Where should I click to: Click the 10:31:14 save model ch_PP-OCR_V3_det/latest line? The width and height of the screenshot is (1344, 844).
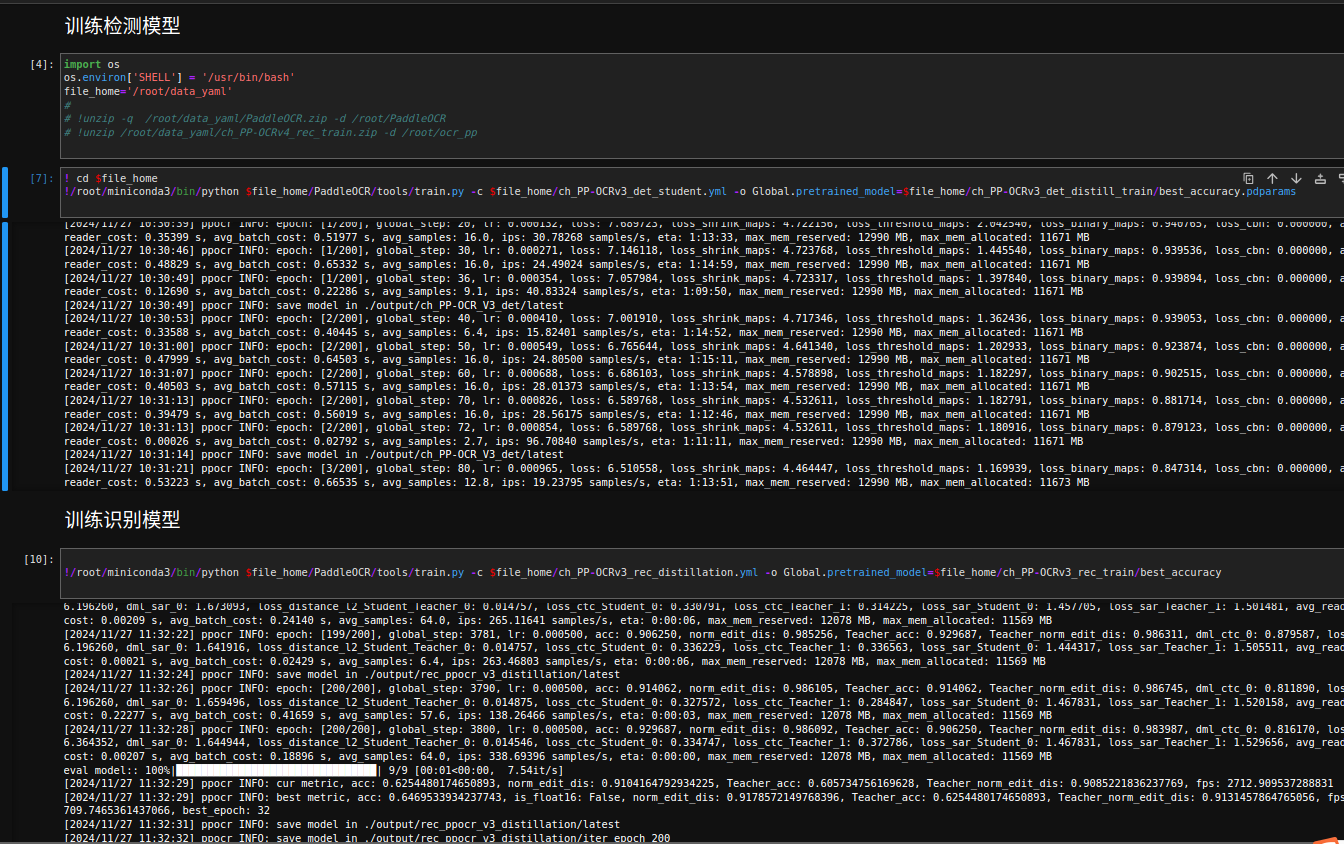(x=313, y=454)
